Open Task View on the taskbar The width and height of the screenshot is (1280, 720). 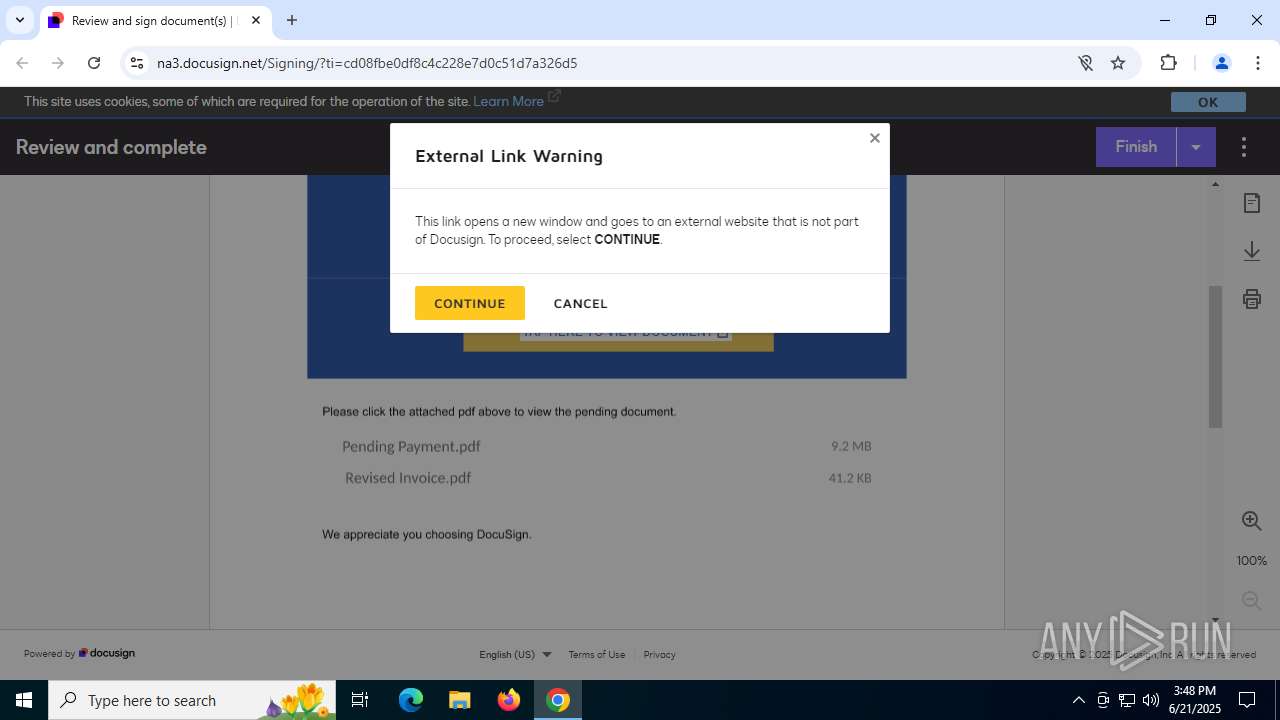click(361, 700)
